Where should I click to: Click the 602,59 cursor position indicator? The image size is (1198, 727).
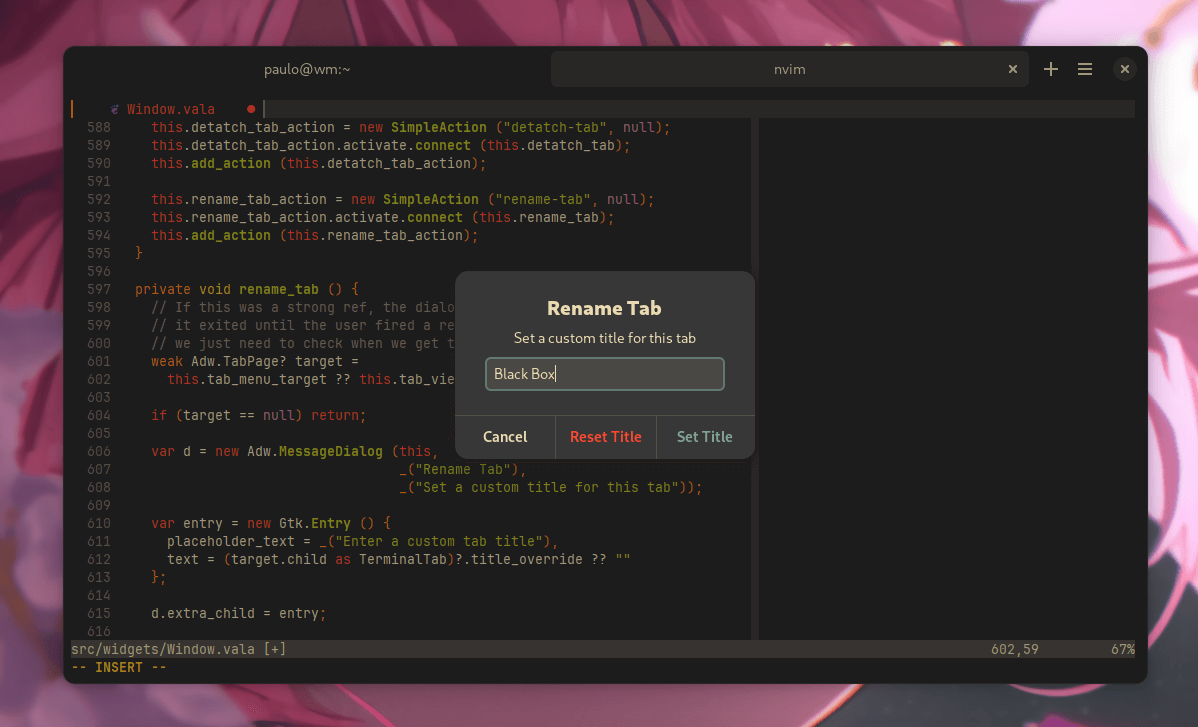click(1014, 648)
